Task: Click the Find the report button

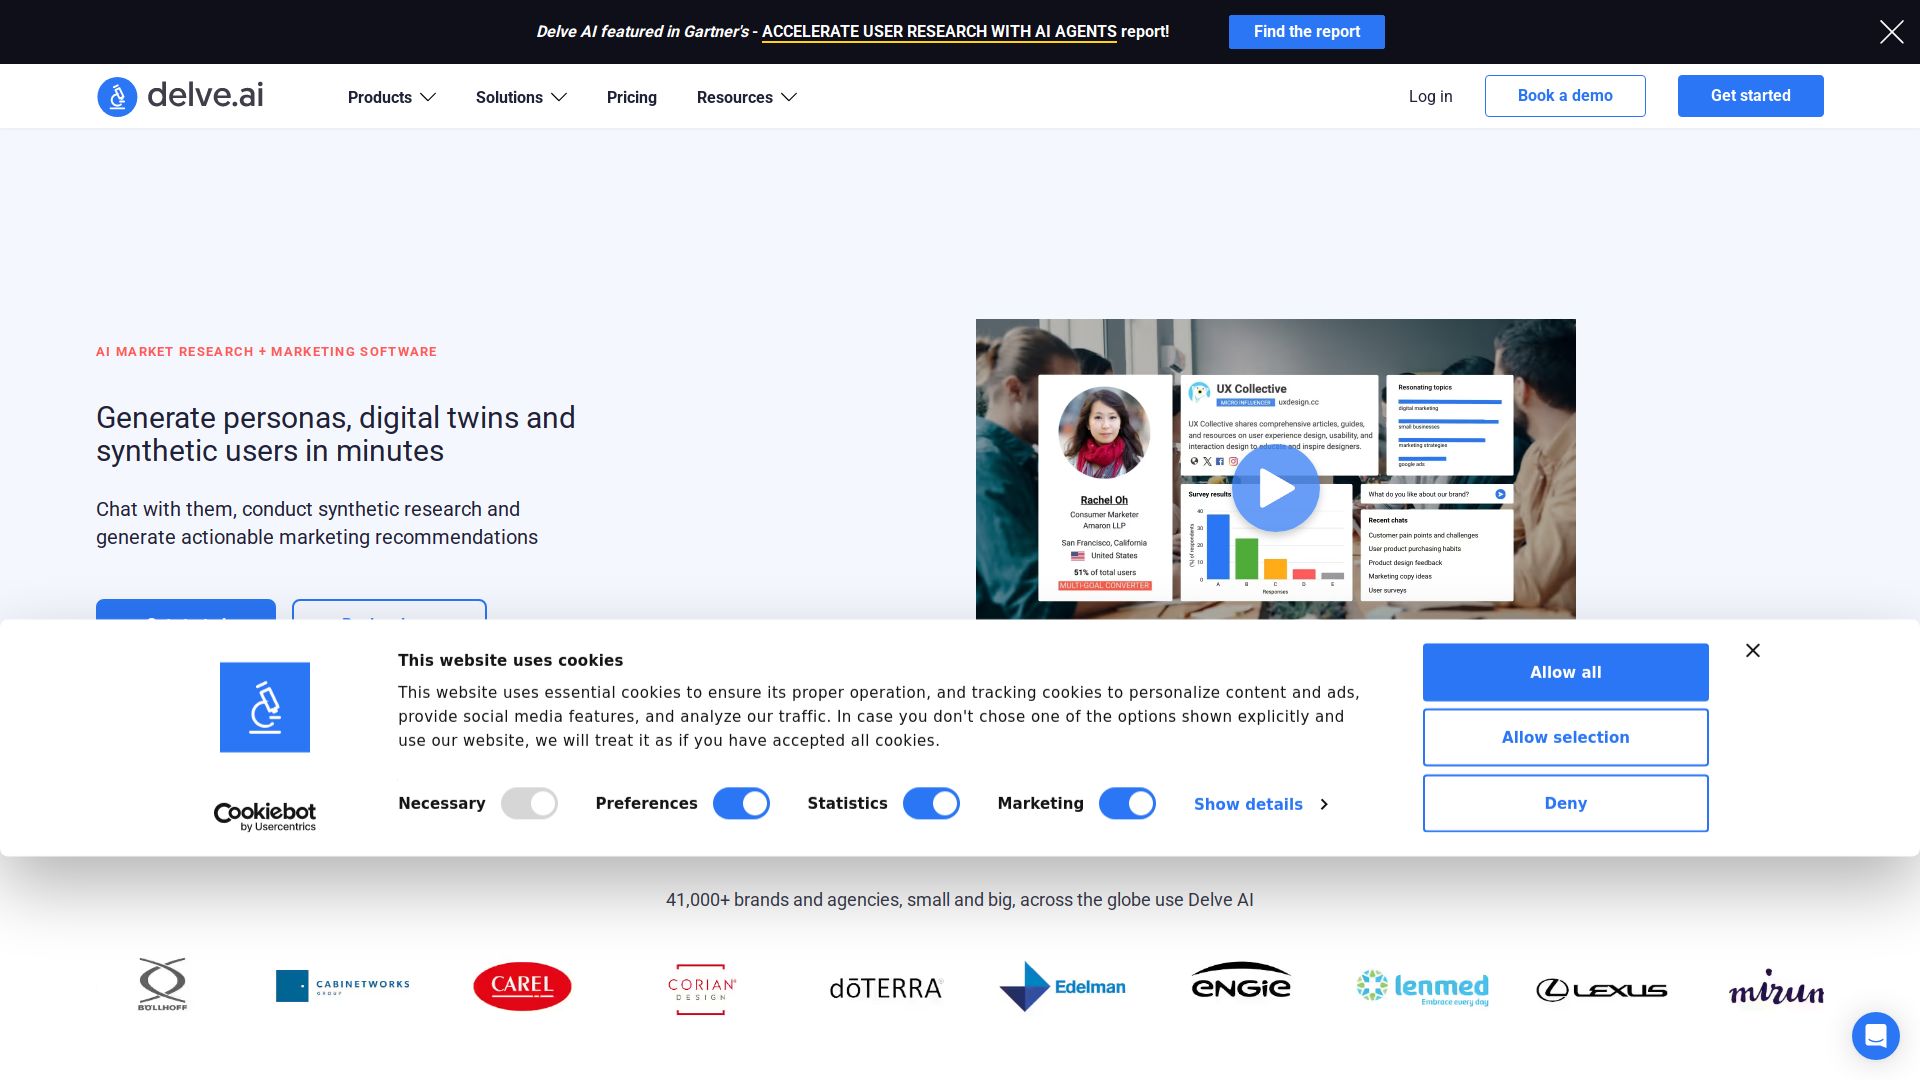Action: pos(1306,32)
